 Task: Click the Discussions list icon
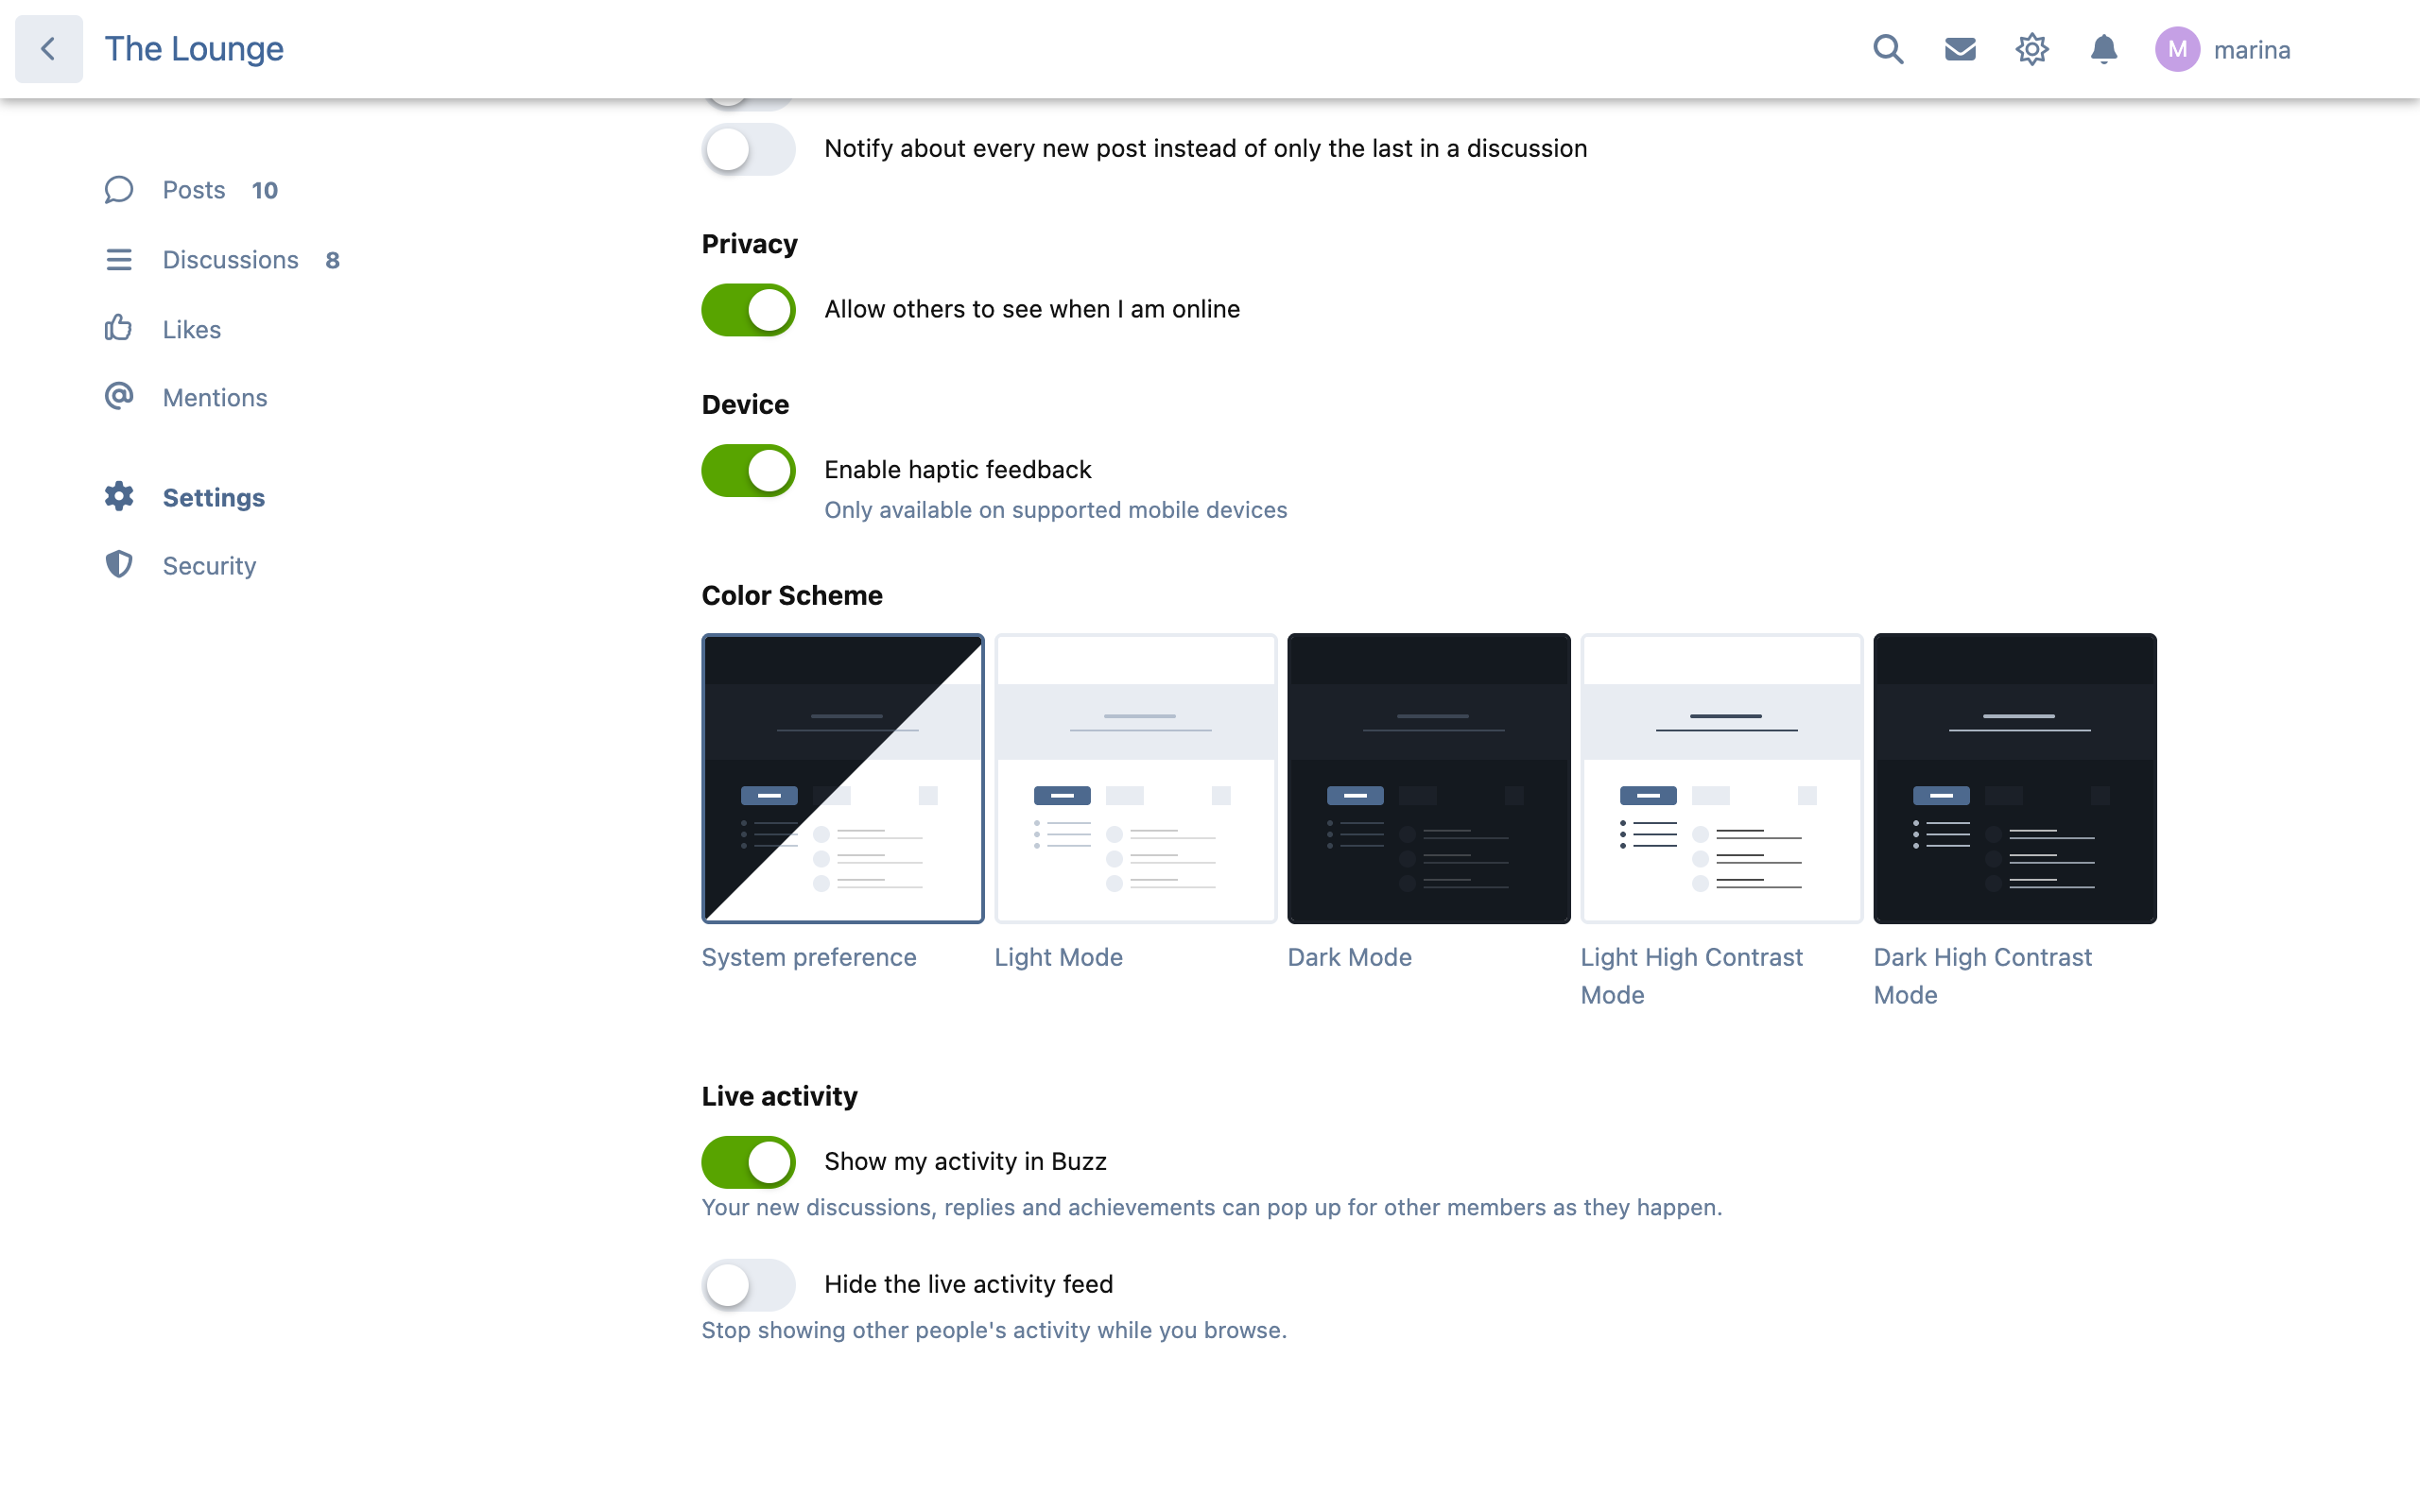[119, 260]
